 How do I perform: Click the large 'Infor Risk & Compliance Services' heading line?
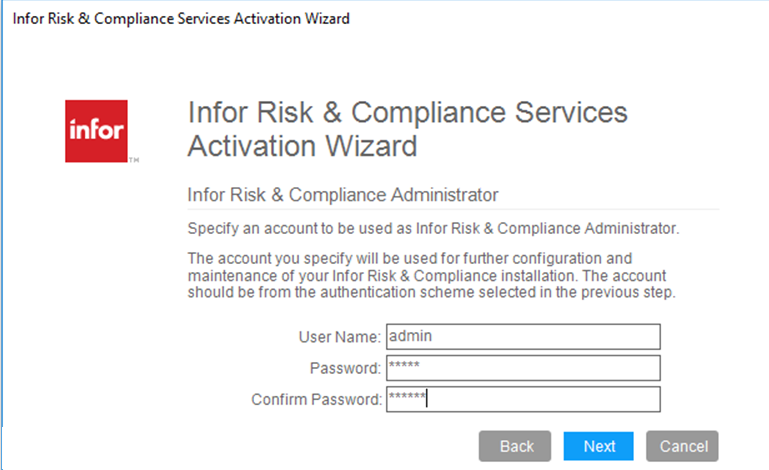407,112
